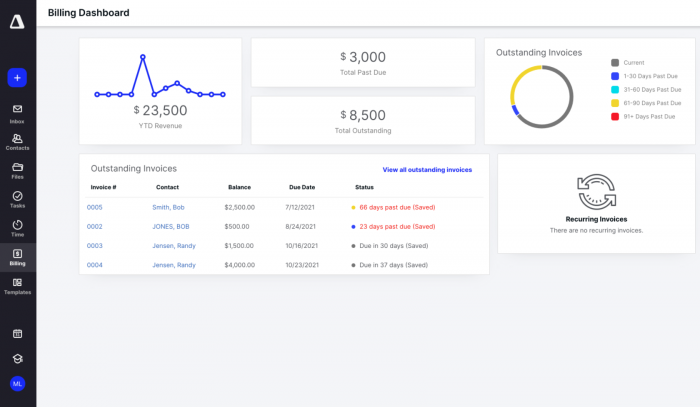This screenshot has height=407, width=700.
Task: Click the Recurring Invoices heading
Action: tap(596, 219)
